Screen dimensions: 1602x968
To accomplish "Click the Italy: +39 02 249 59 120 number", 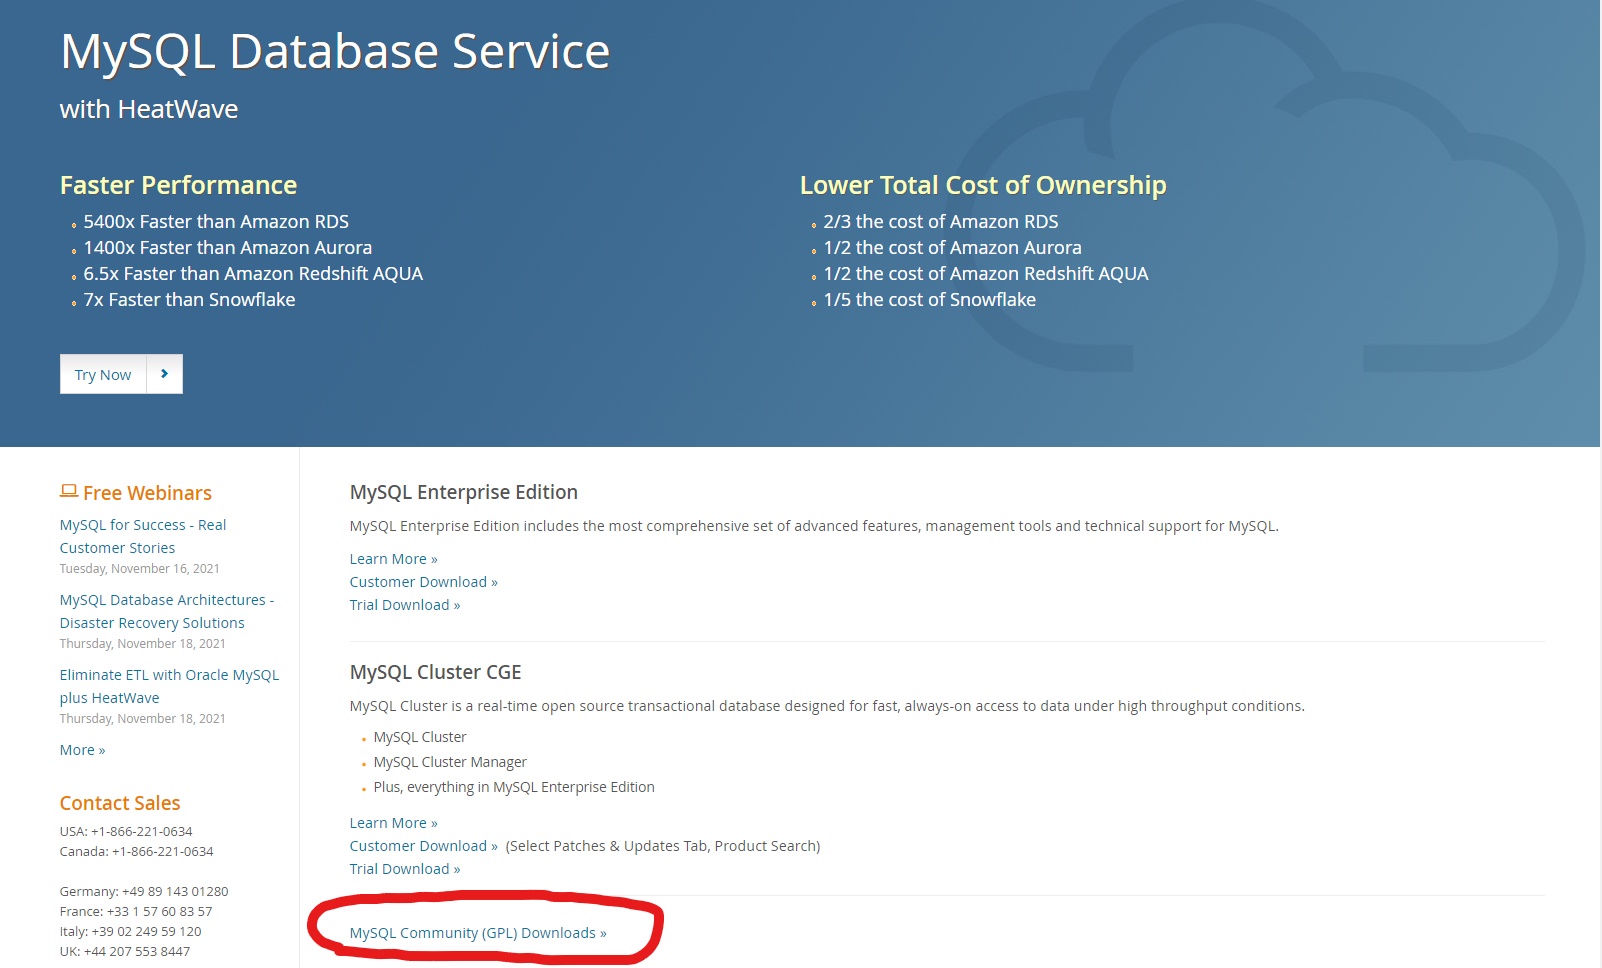I will coord(131,931).
